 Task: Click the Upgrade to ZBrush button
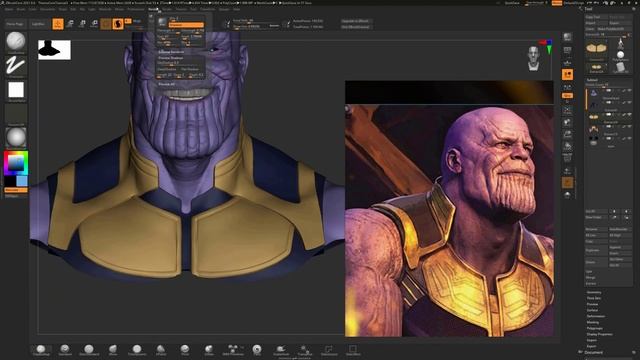(356, 21)
